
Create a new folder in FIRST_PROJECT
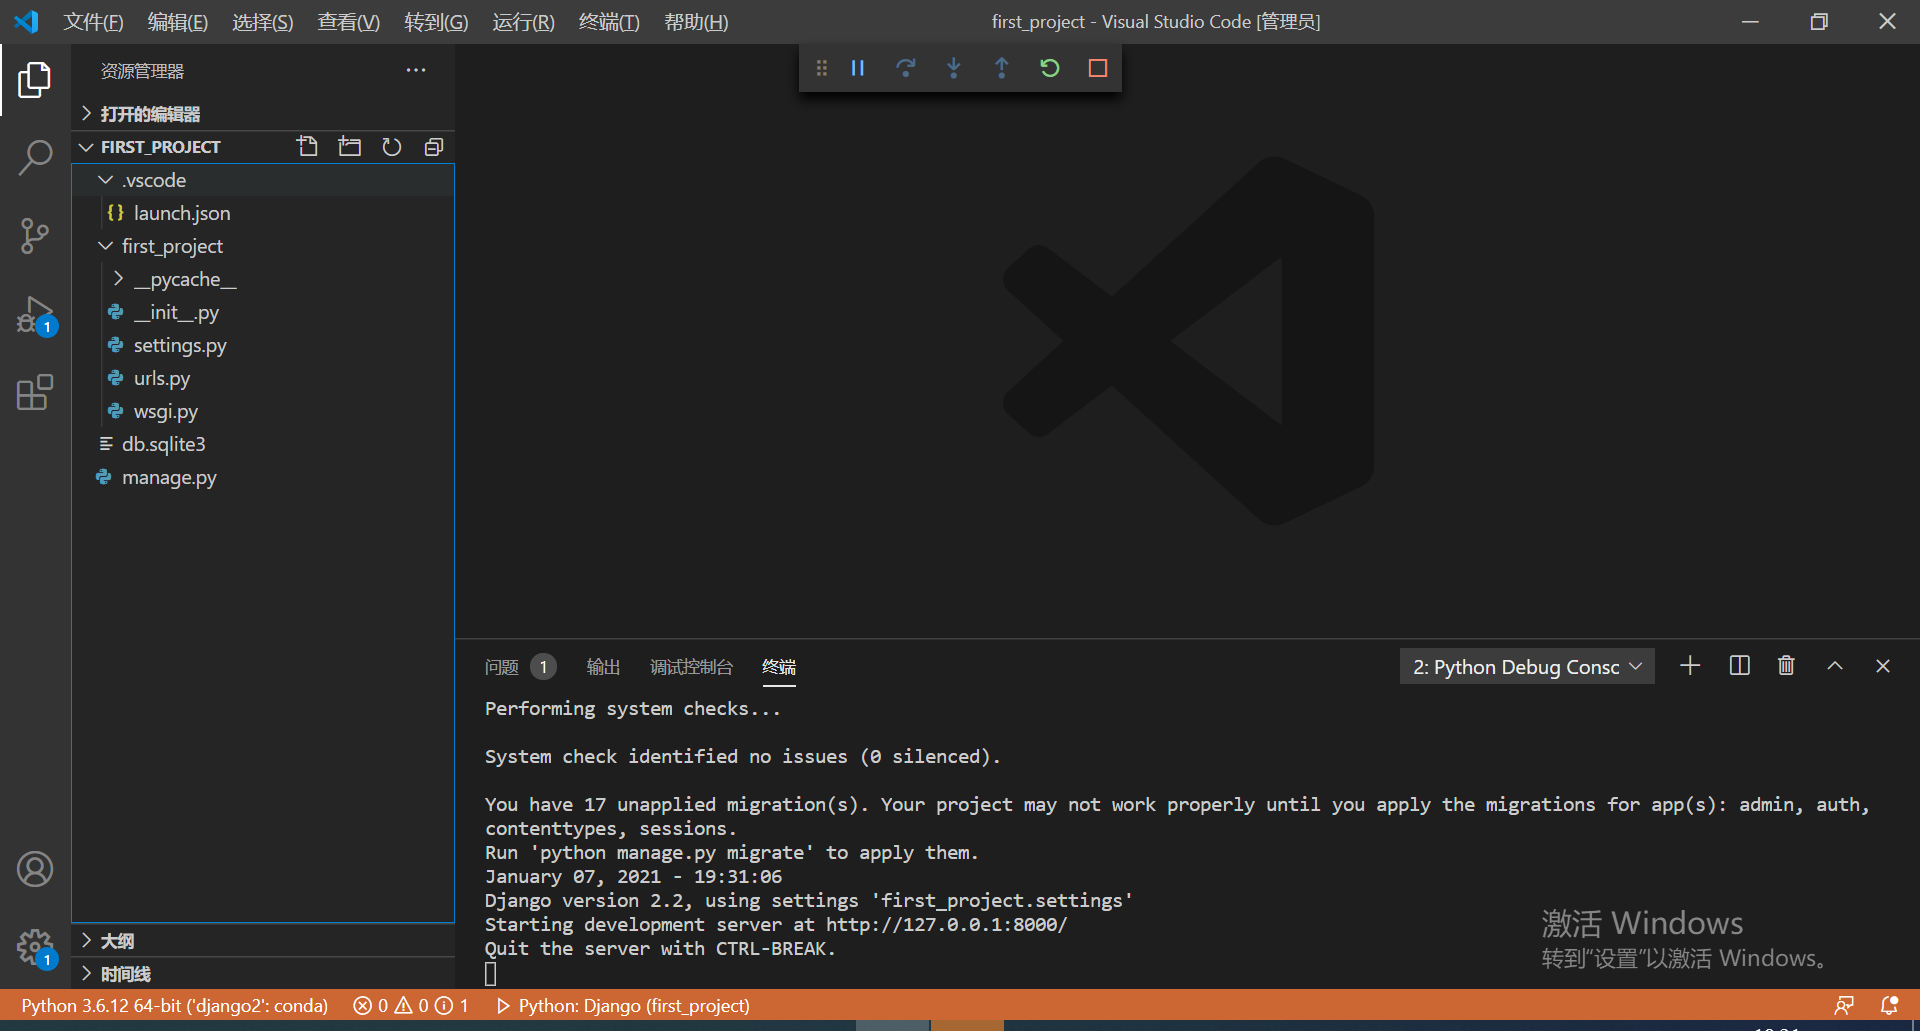pos(350,147)
